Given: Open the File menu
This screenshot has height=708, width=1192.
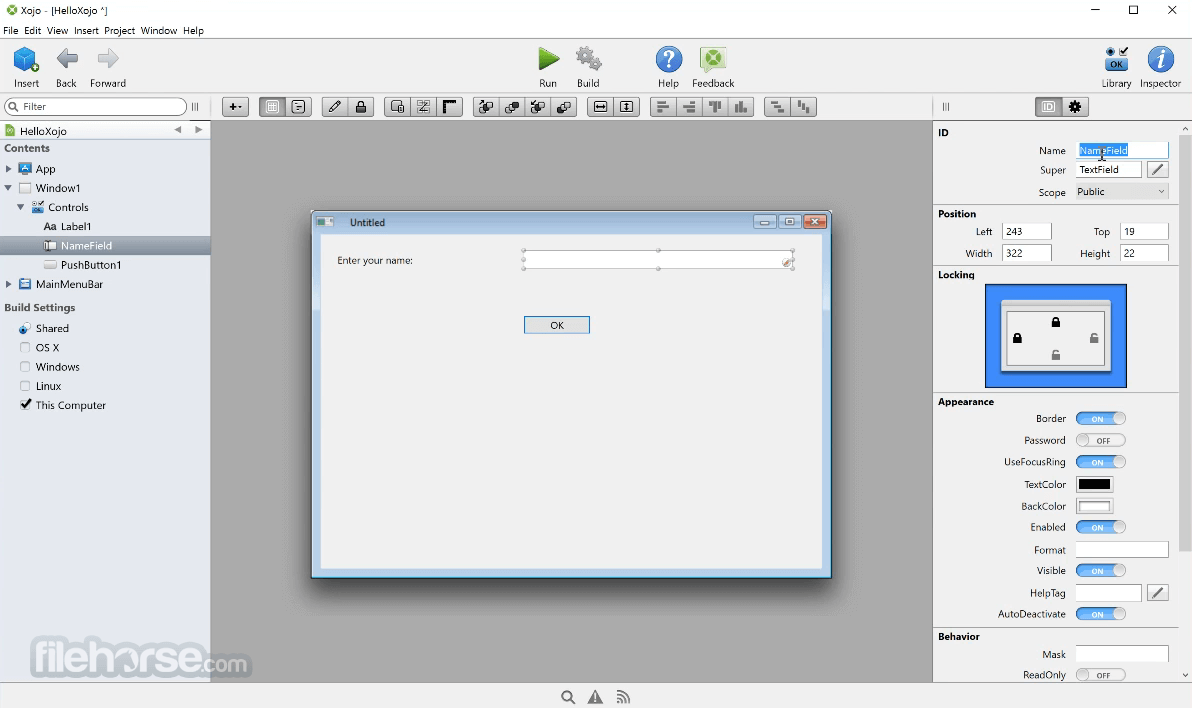Looking at the screenshot, I should (x=11, y=30).
